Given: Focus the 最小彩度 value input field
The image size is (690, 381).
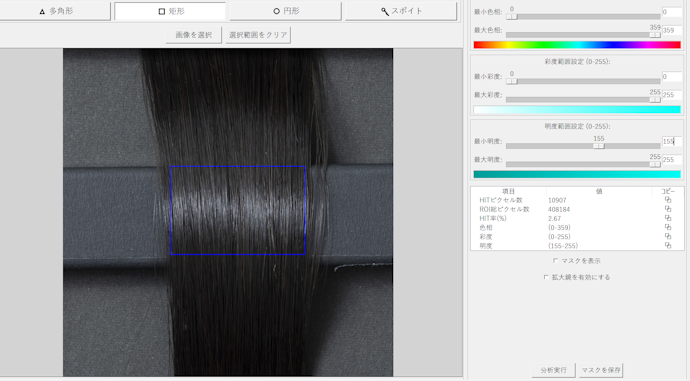Looking at the screenshot, I should [672, 77].
